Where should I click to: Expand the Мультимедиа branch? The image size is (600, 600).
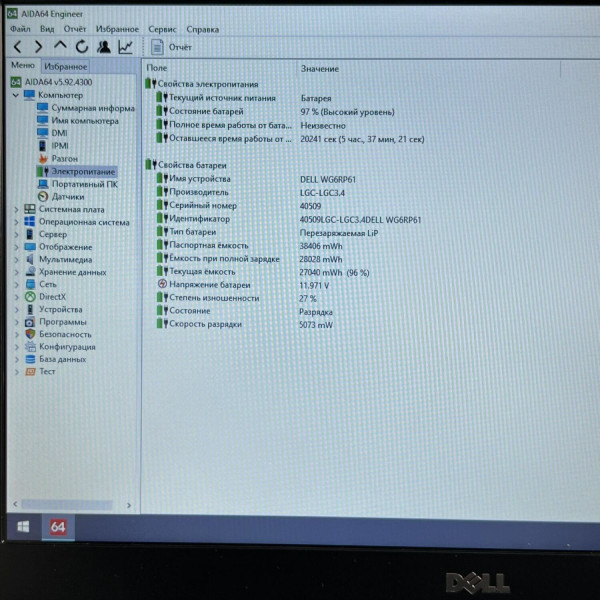pos(16,260)
